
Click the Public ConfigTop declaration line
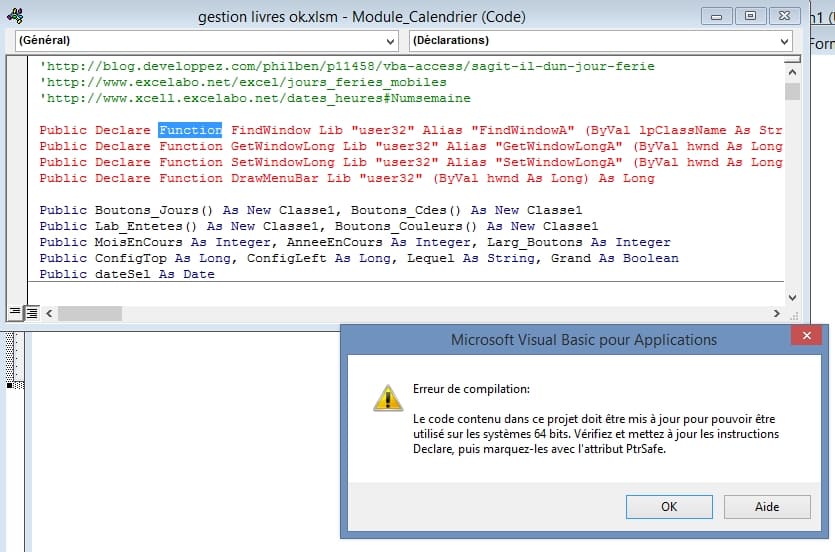(359, 258)
